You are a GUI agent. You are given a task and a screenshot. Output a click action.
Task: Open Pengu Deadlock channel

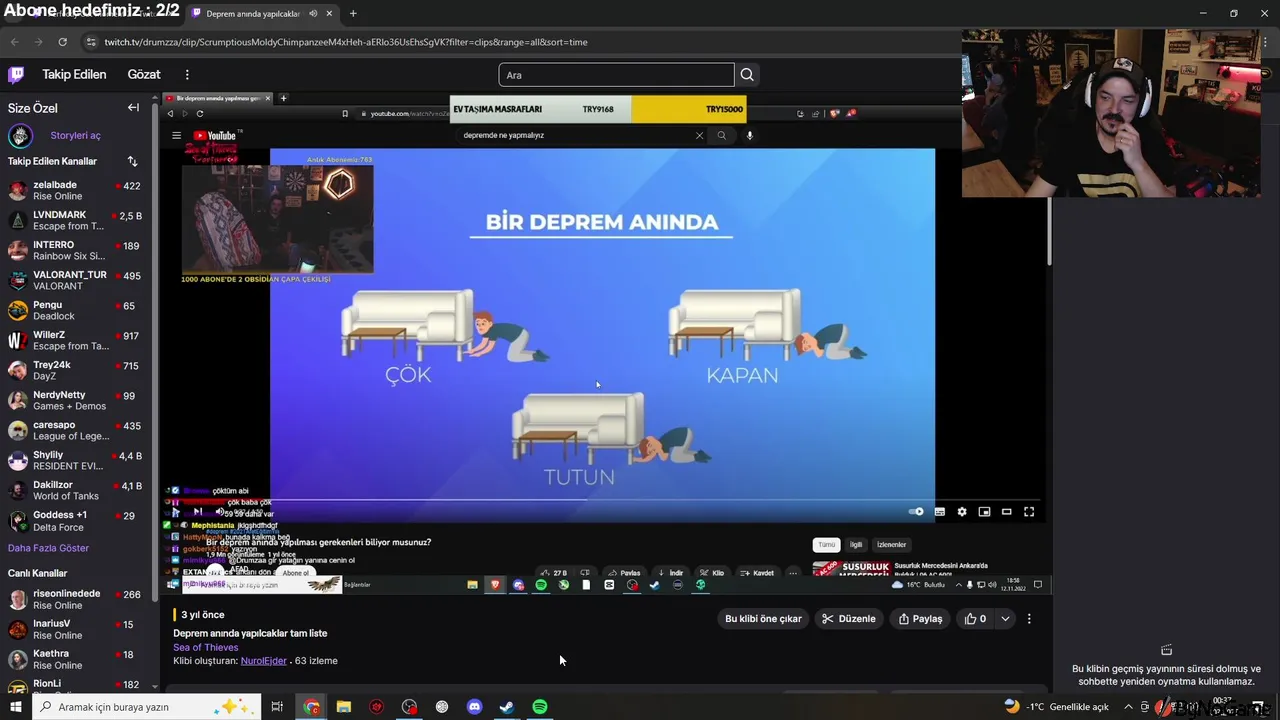[x=76, y=310]
